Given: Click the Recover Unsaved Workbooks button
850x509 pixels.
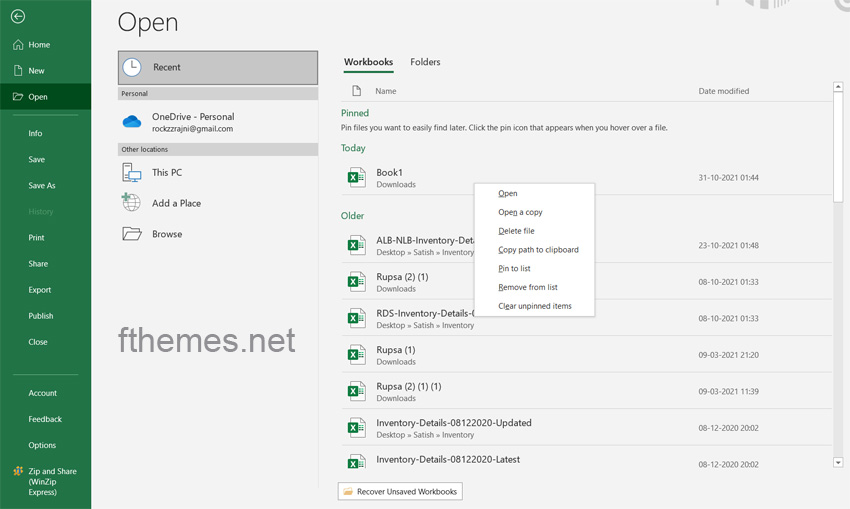Looking at the screenshot, I should pos(400,492).
